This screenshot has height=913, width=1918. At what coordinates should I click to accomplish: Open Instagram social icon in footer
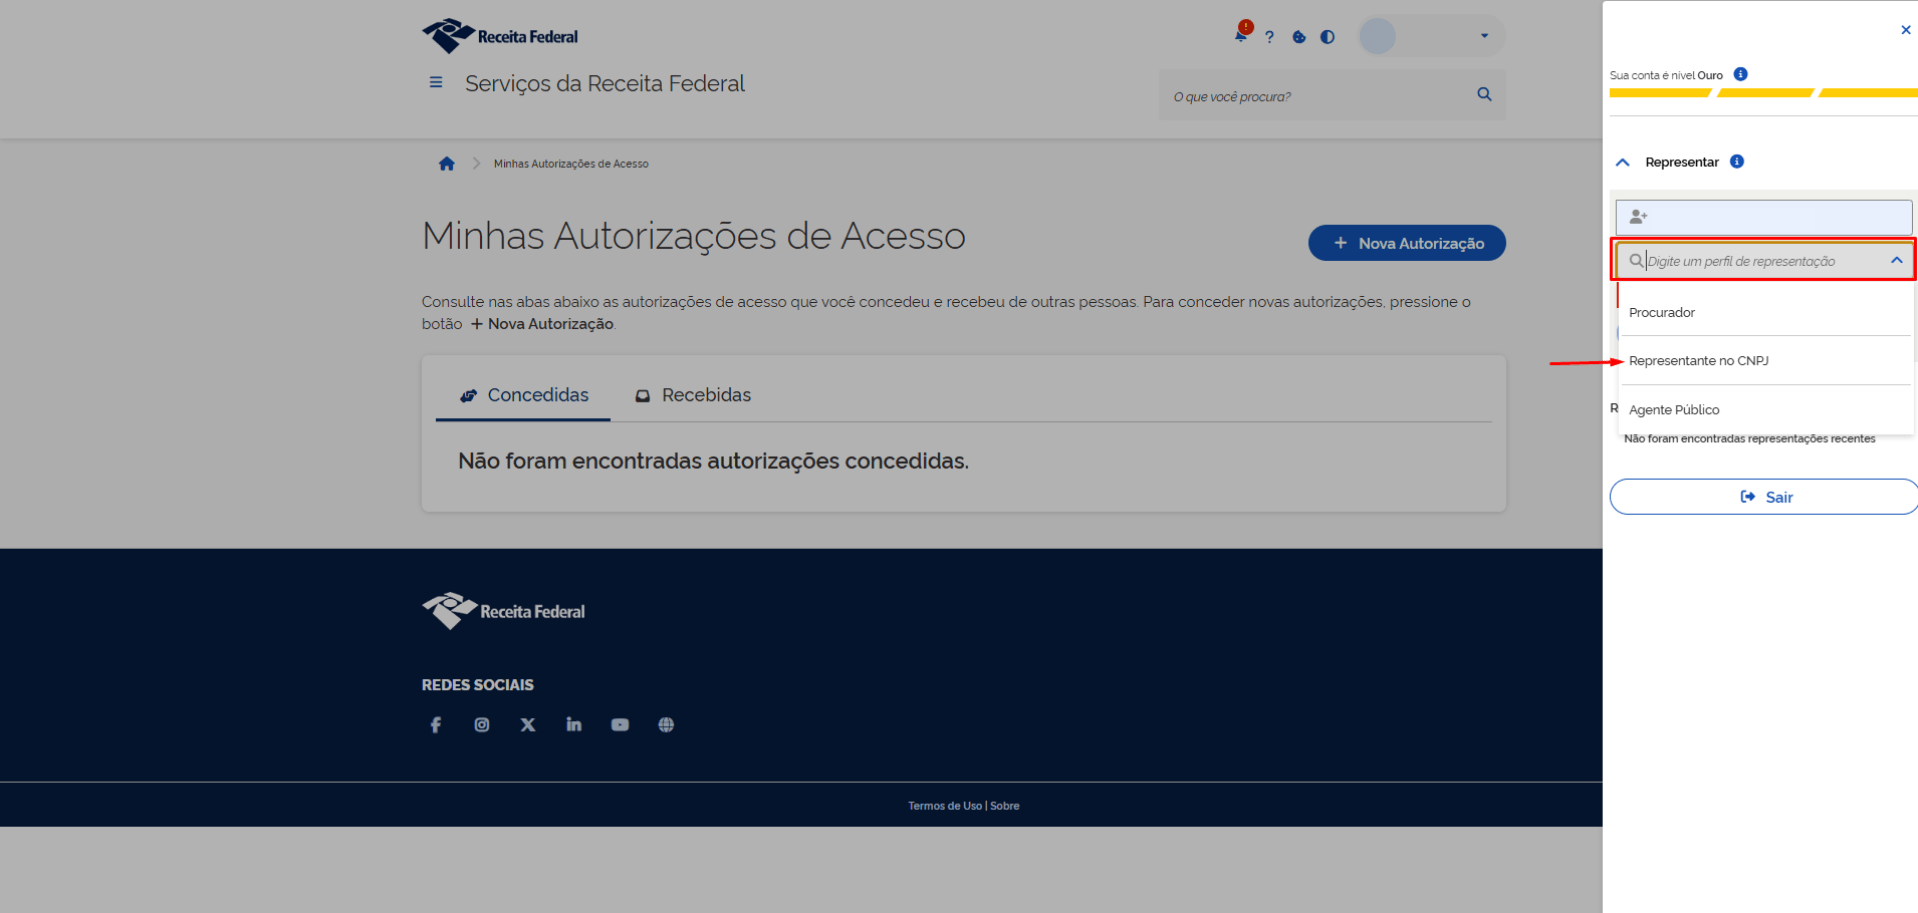(482, 725)
